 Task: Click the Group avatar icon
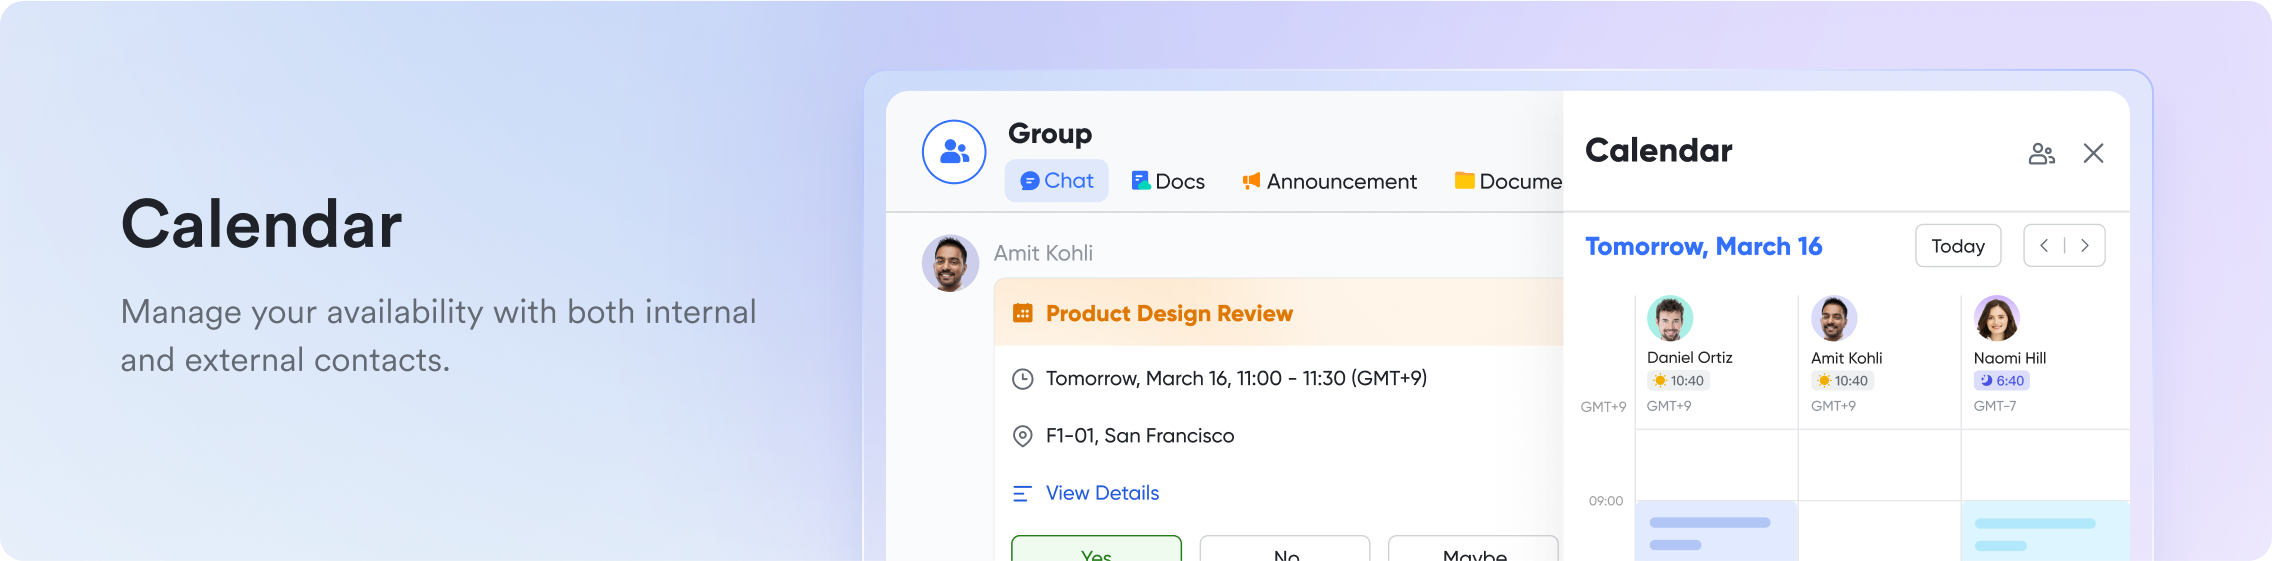point(953,152)
